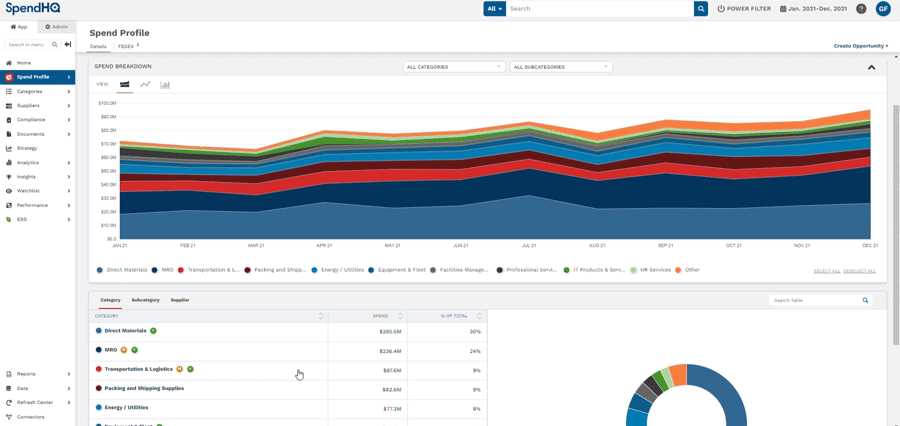Select the stacked area chart view icon
The height and width of the screenshot is (426, 900).
(x=125, y=84)
